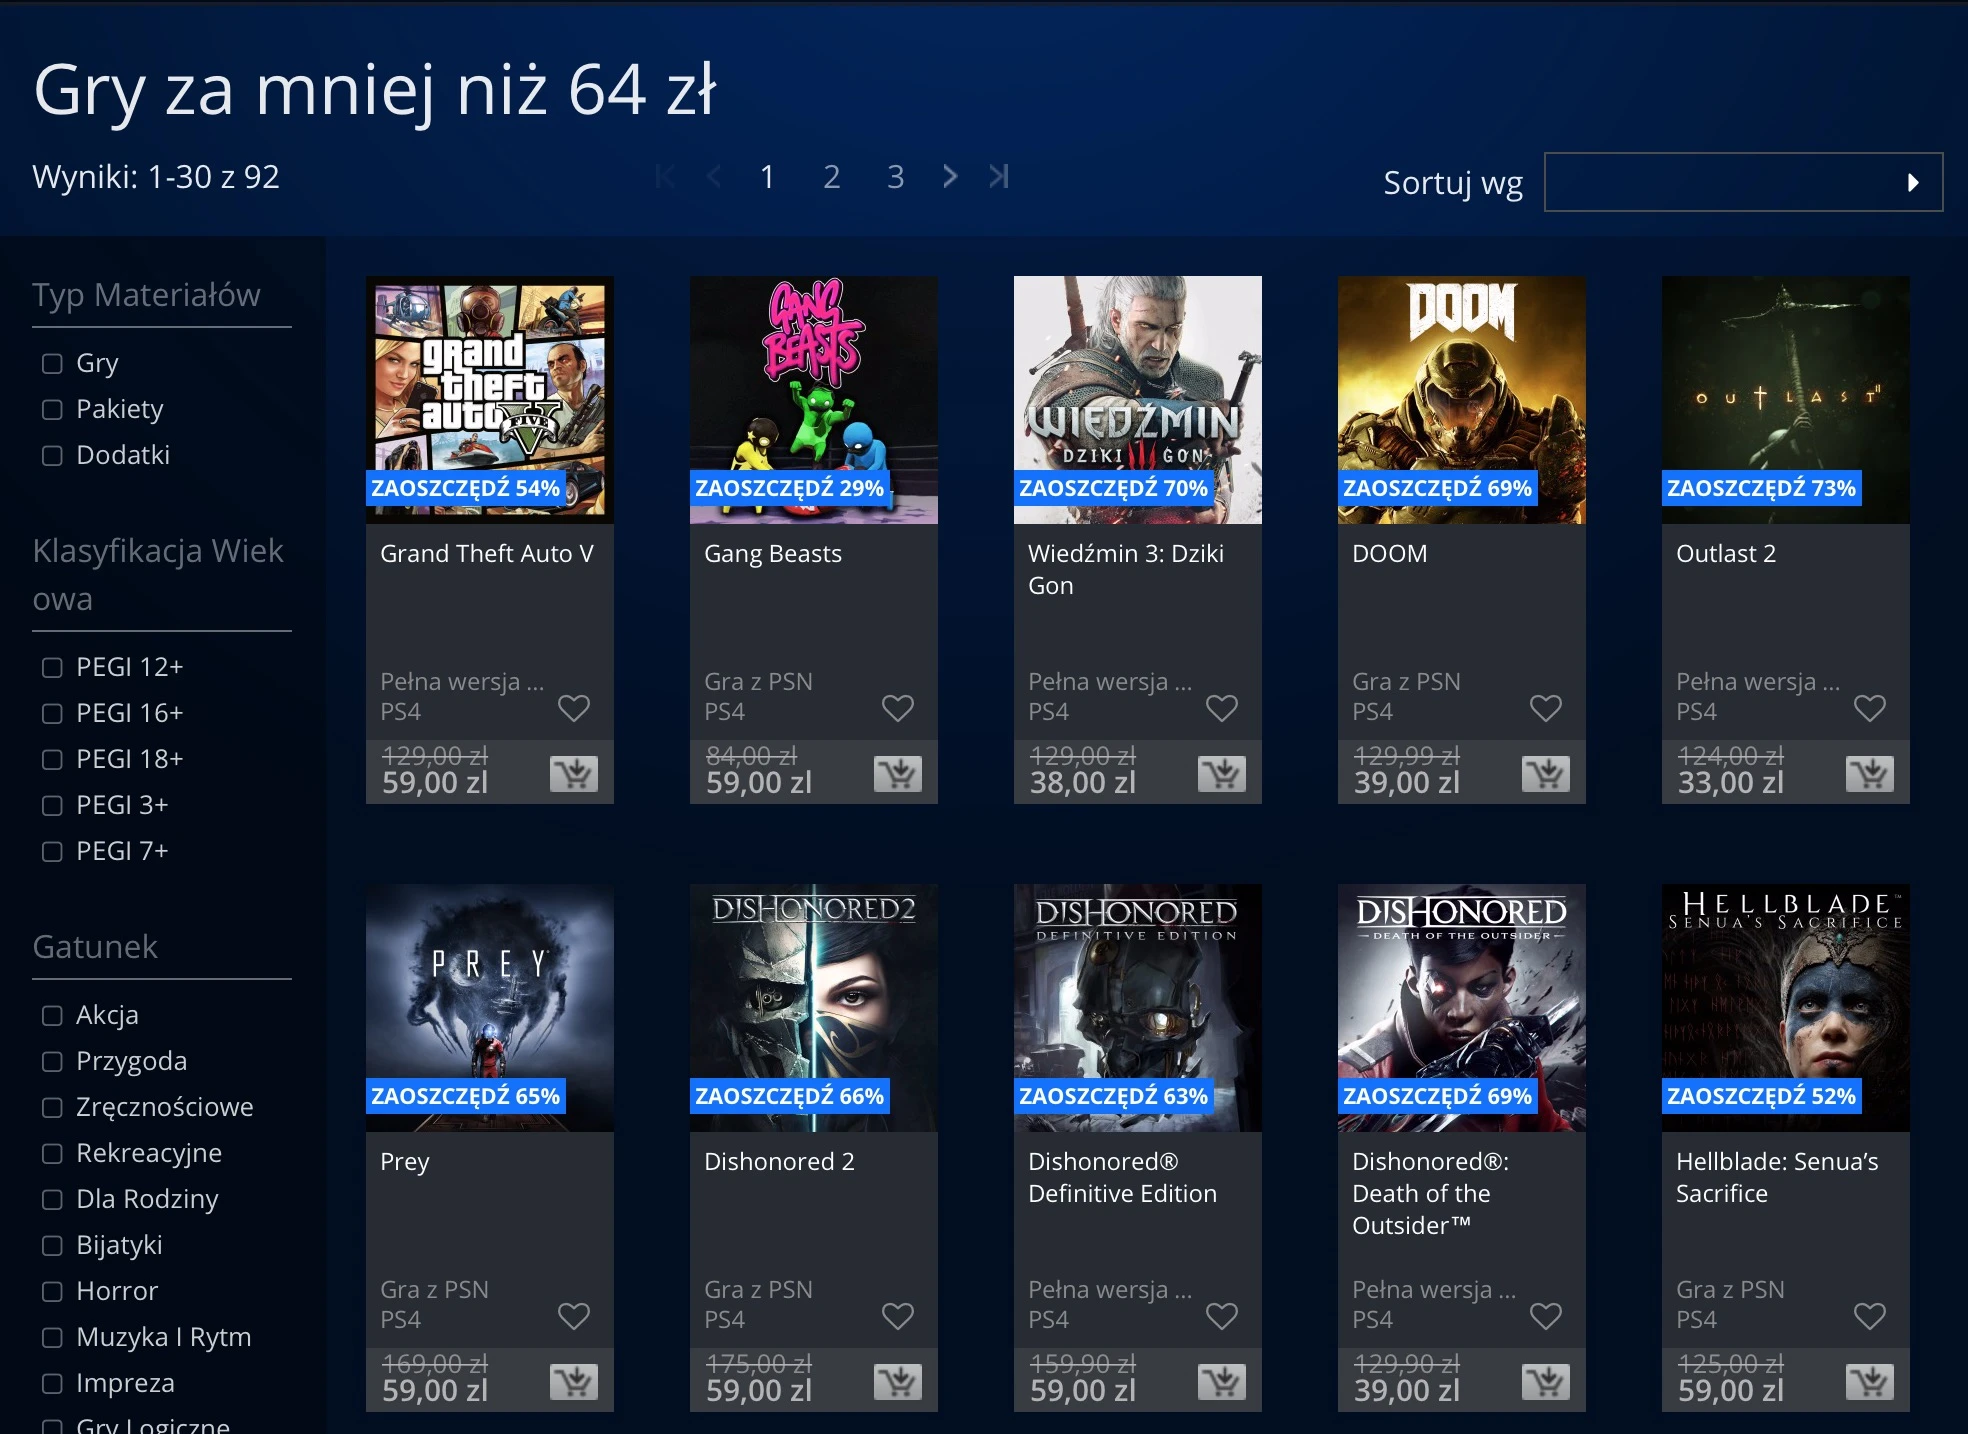This screenshot has width=1968, height=1434.
Task: Add Wiedźmin 3: Dziki Gon to wishlist
Action: click(1222, 708)
